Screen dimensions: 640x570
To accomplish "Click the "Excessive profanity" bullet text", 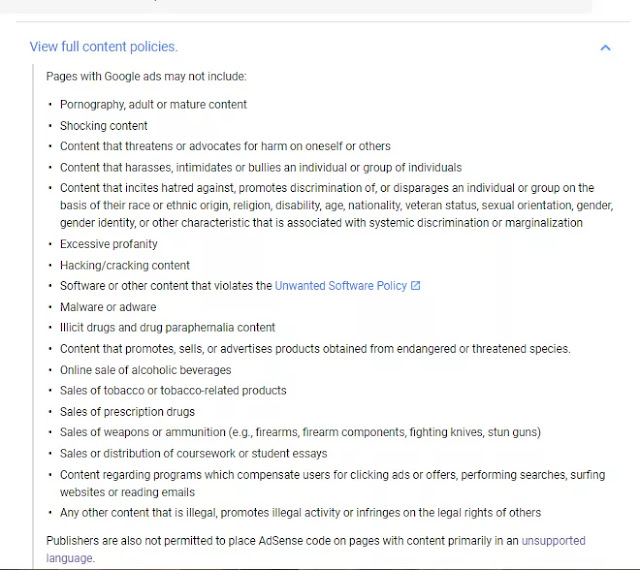I will click(x=109, y=244).
